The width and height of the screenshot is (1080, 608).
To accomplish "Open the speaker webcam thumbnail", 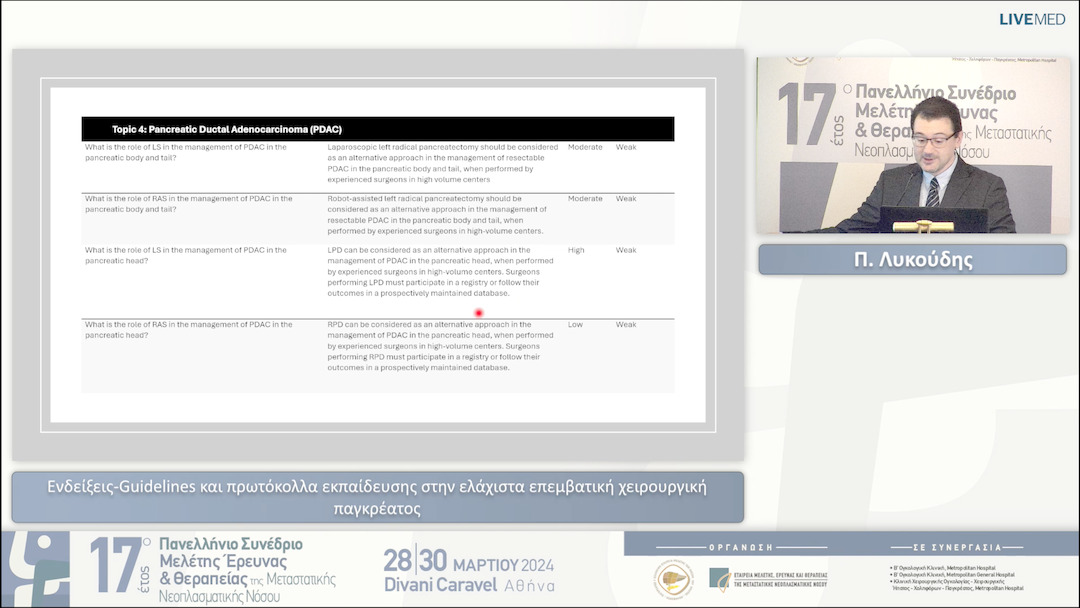I will point(913,147).
